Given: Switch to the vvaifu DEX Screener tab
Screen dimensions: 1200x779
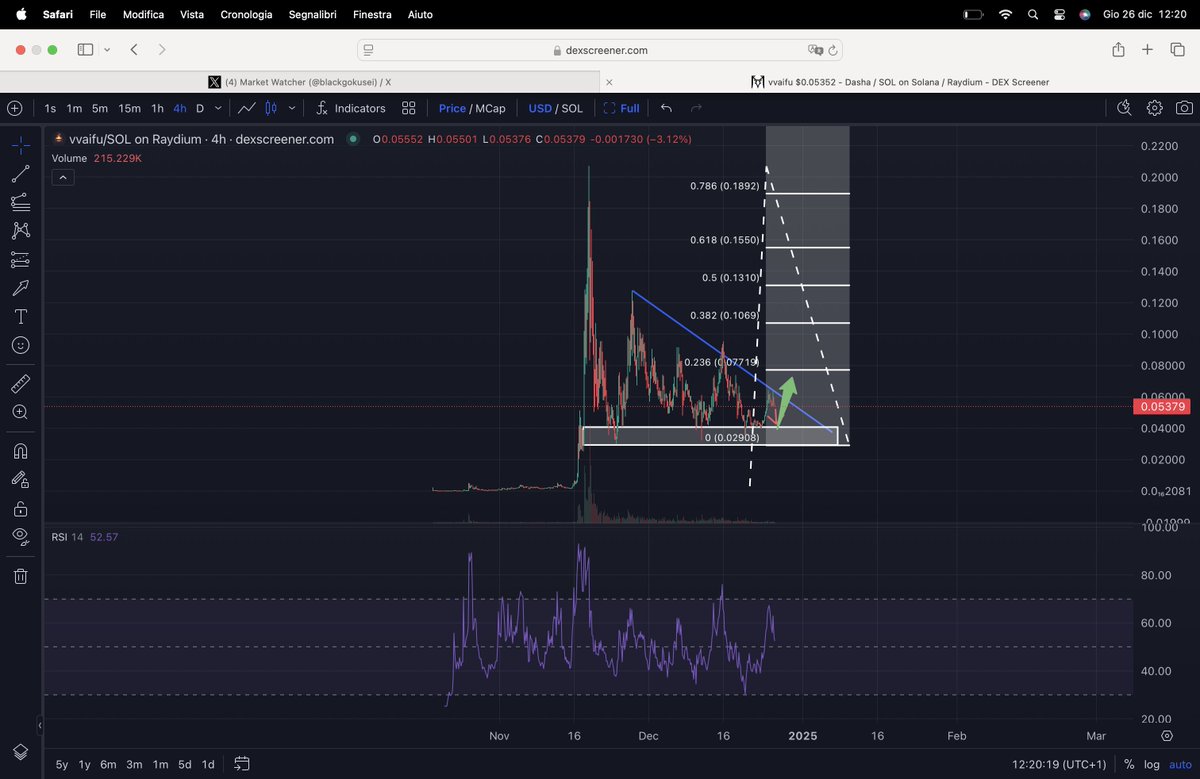Looking at the screenshot, I should [x=900, y=82].
